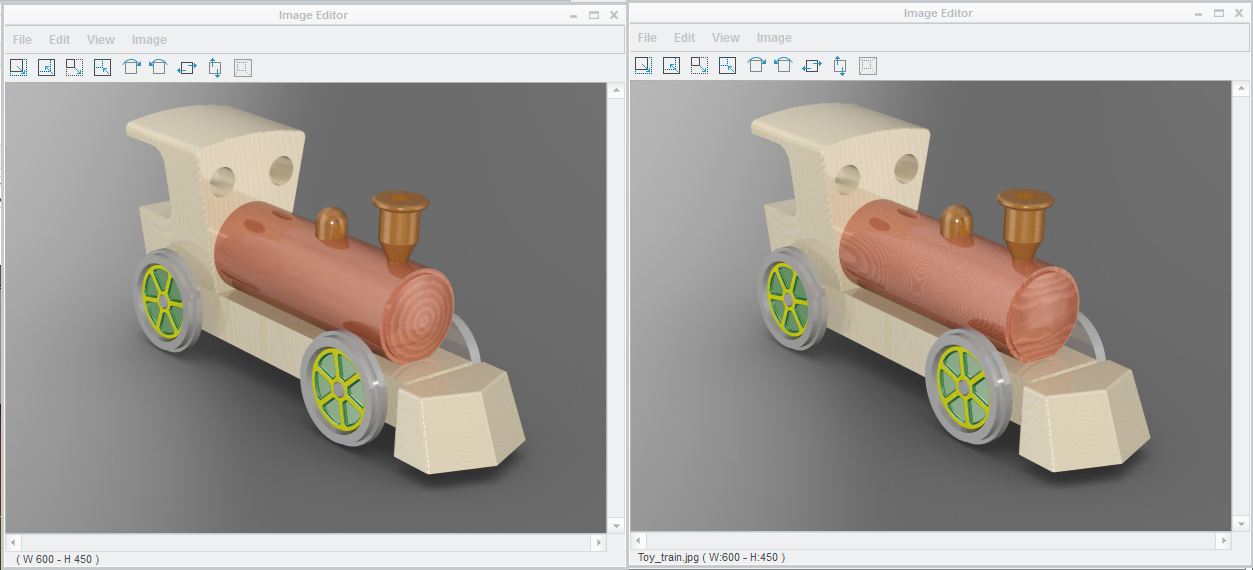Open Edit menu in Toy_train.jpg window
Image resolution: width=1253 pixels, height=570 pixels.
pos(685,38)
